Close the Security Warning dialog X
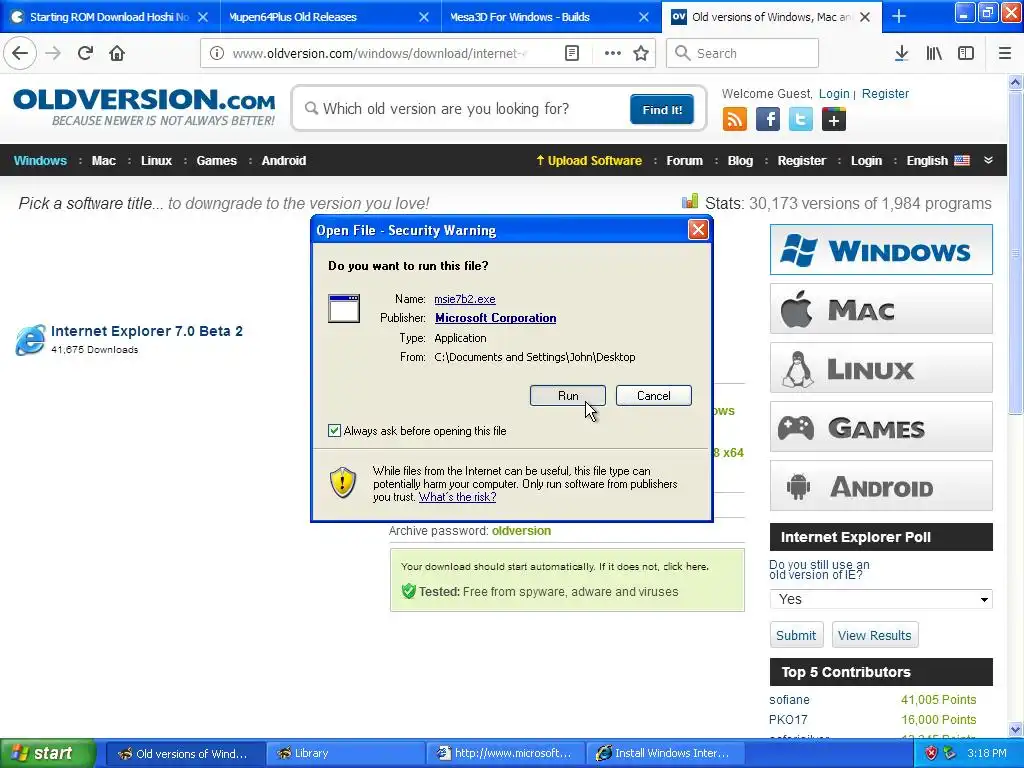 (x=698, y=230)
